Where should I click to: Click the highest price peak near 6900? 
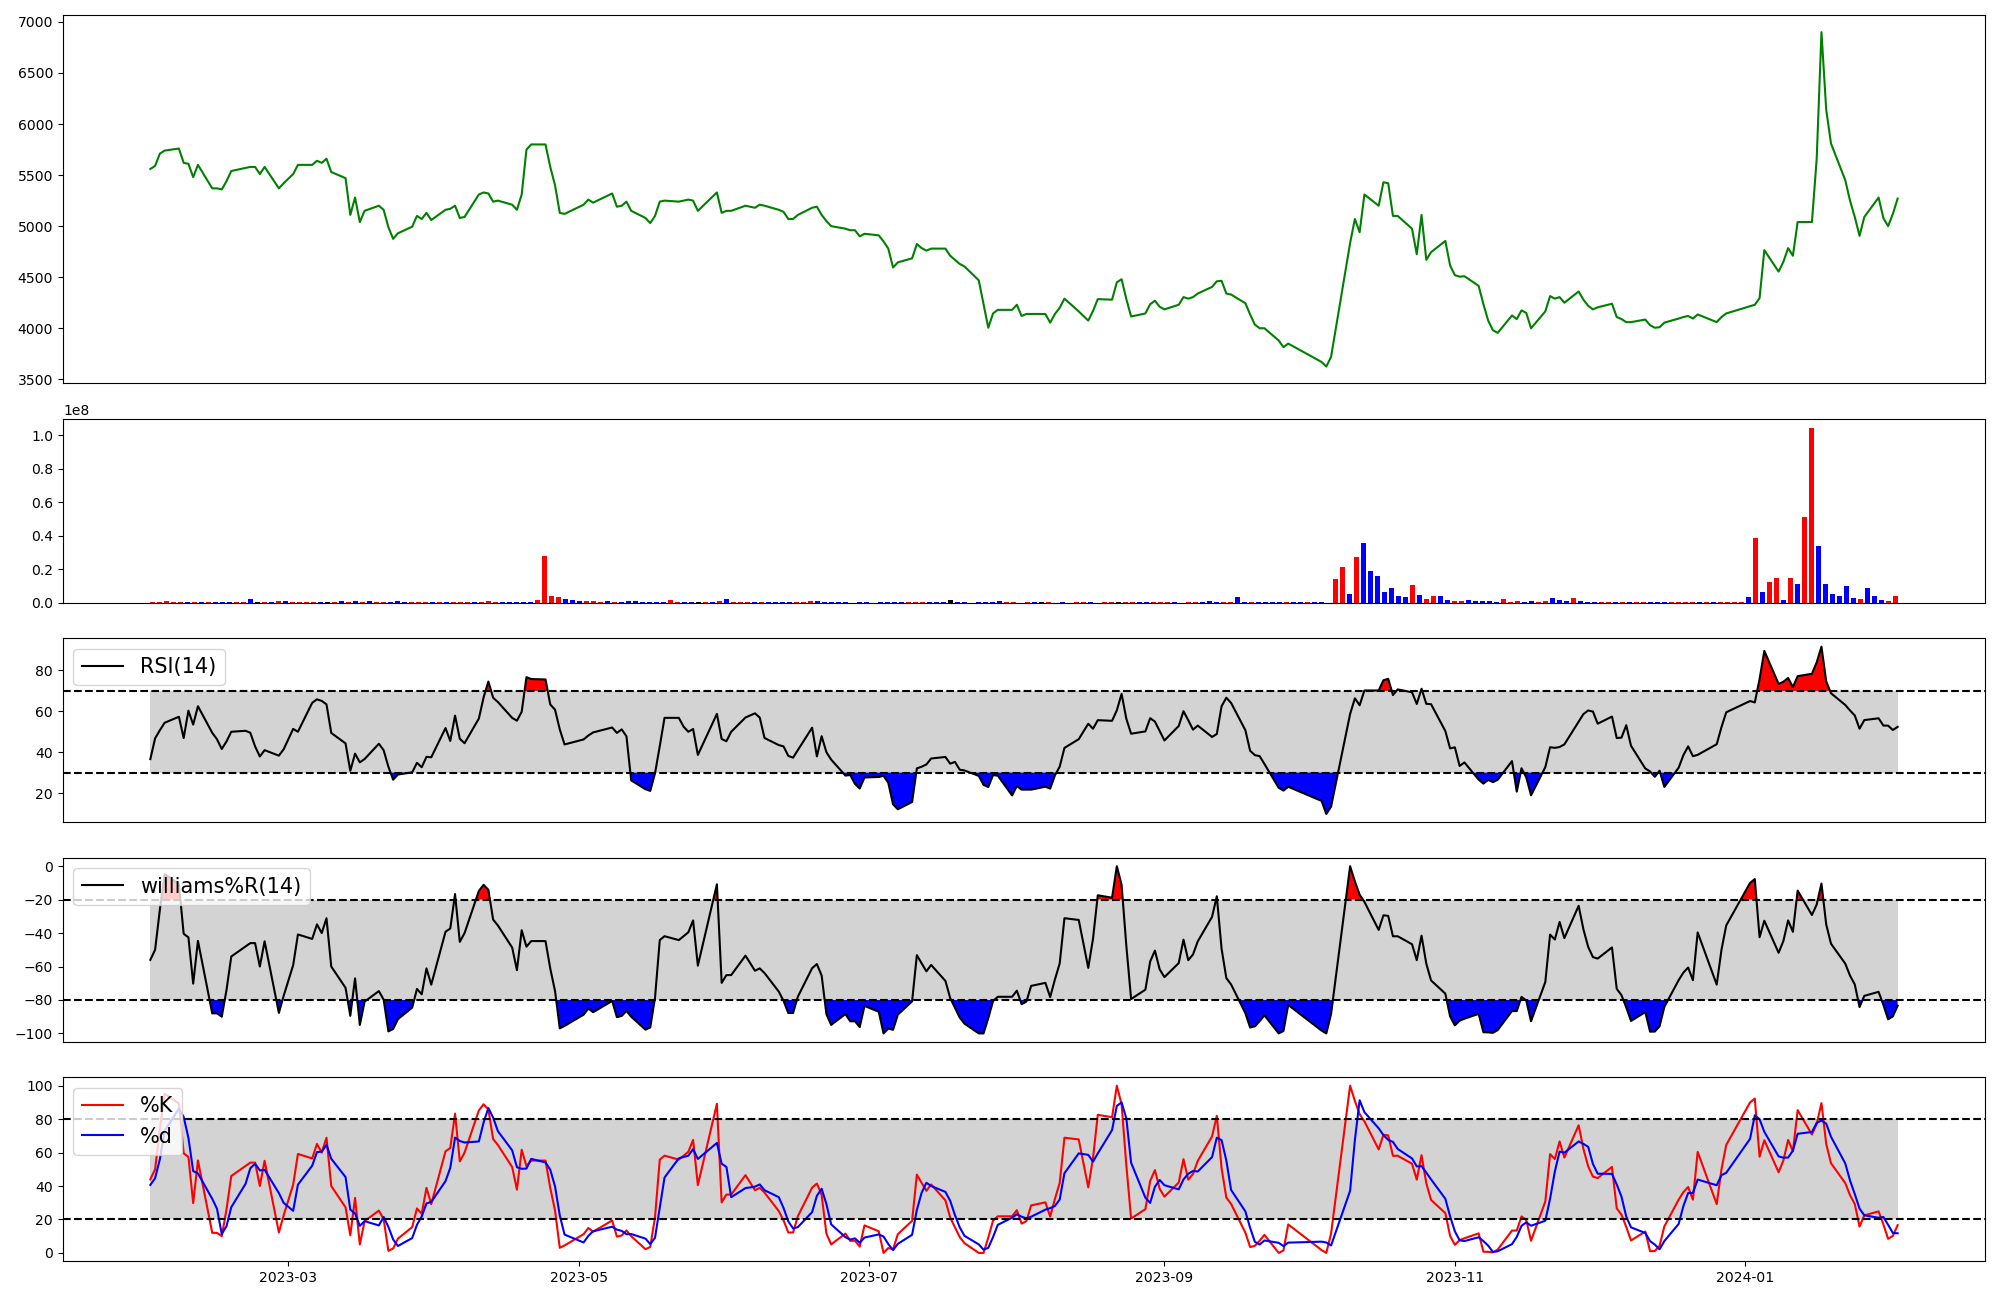[x=1821, y=33]
